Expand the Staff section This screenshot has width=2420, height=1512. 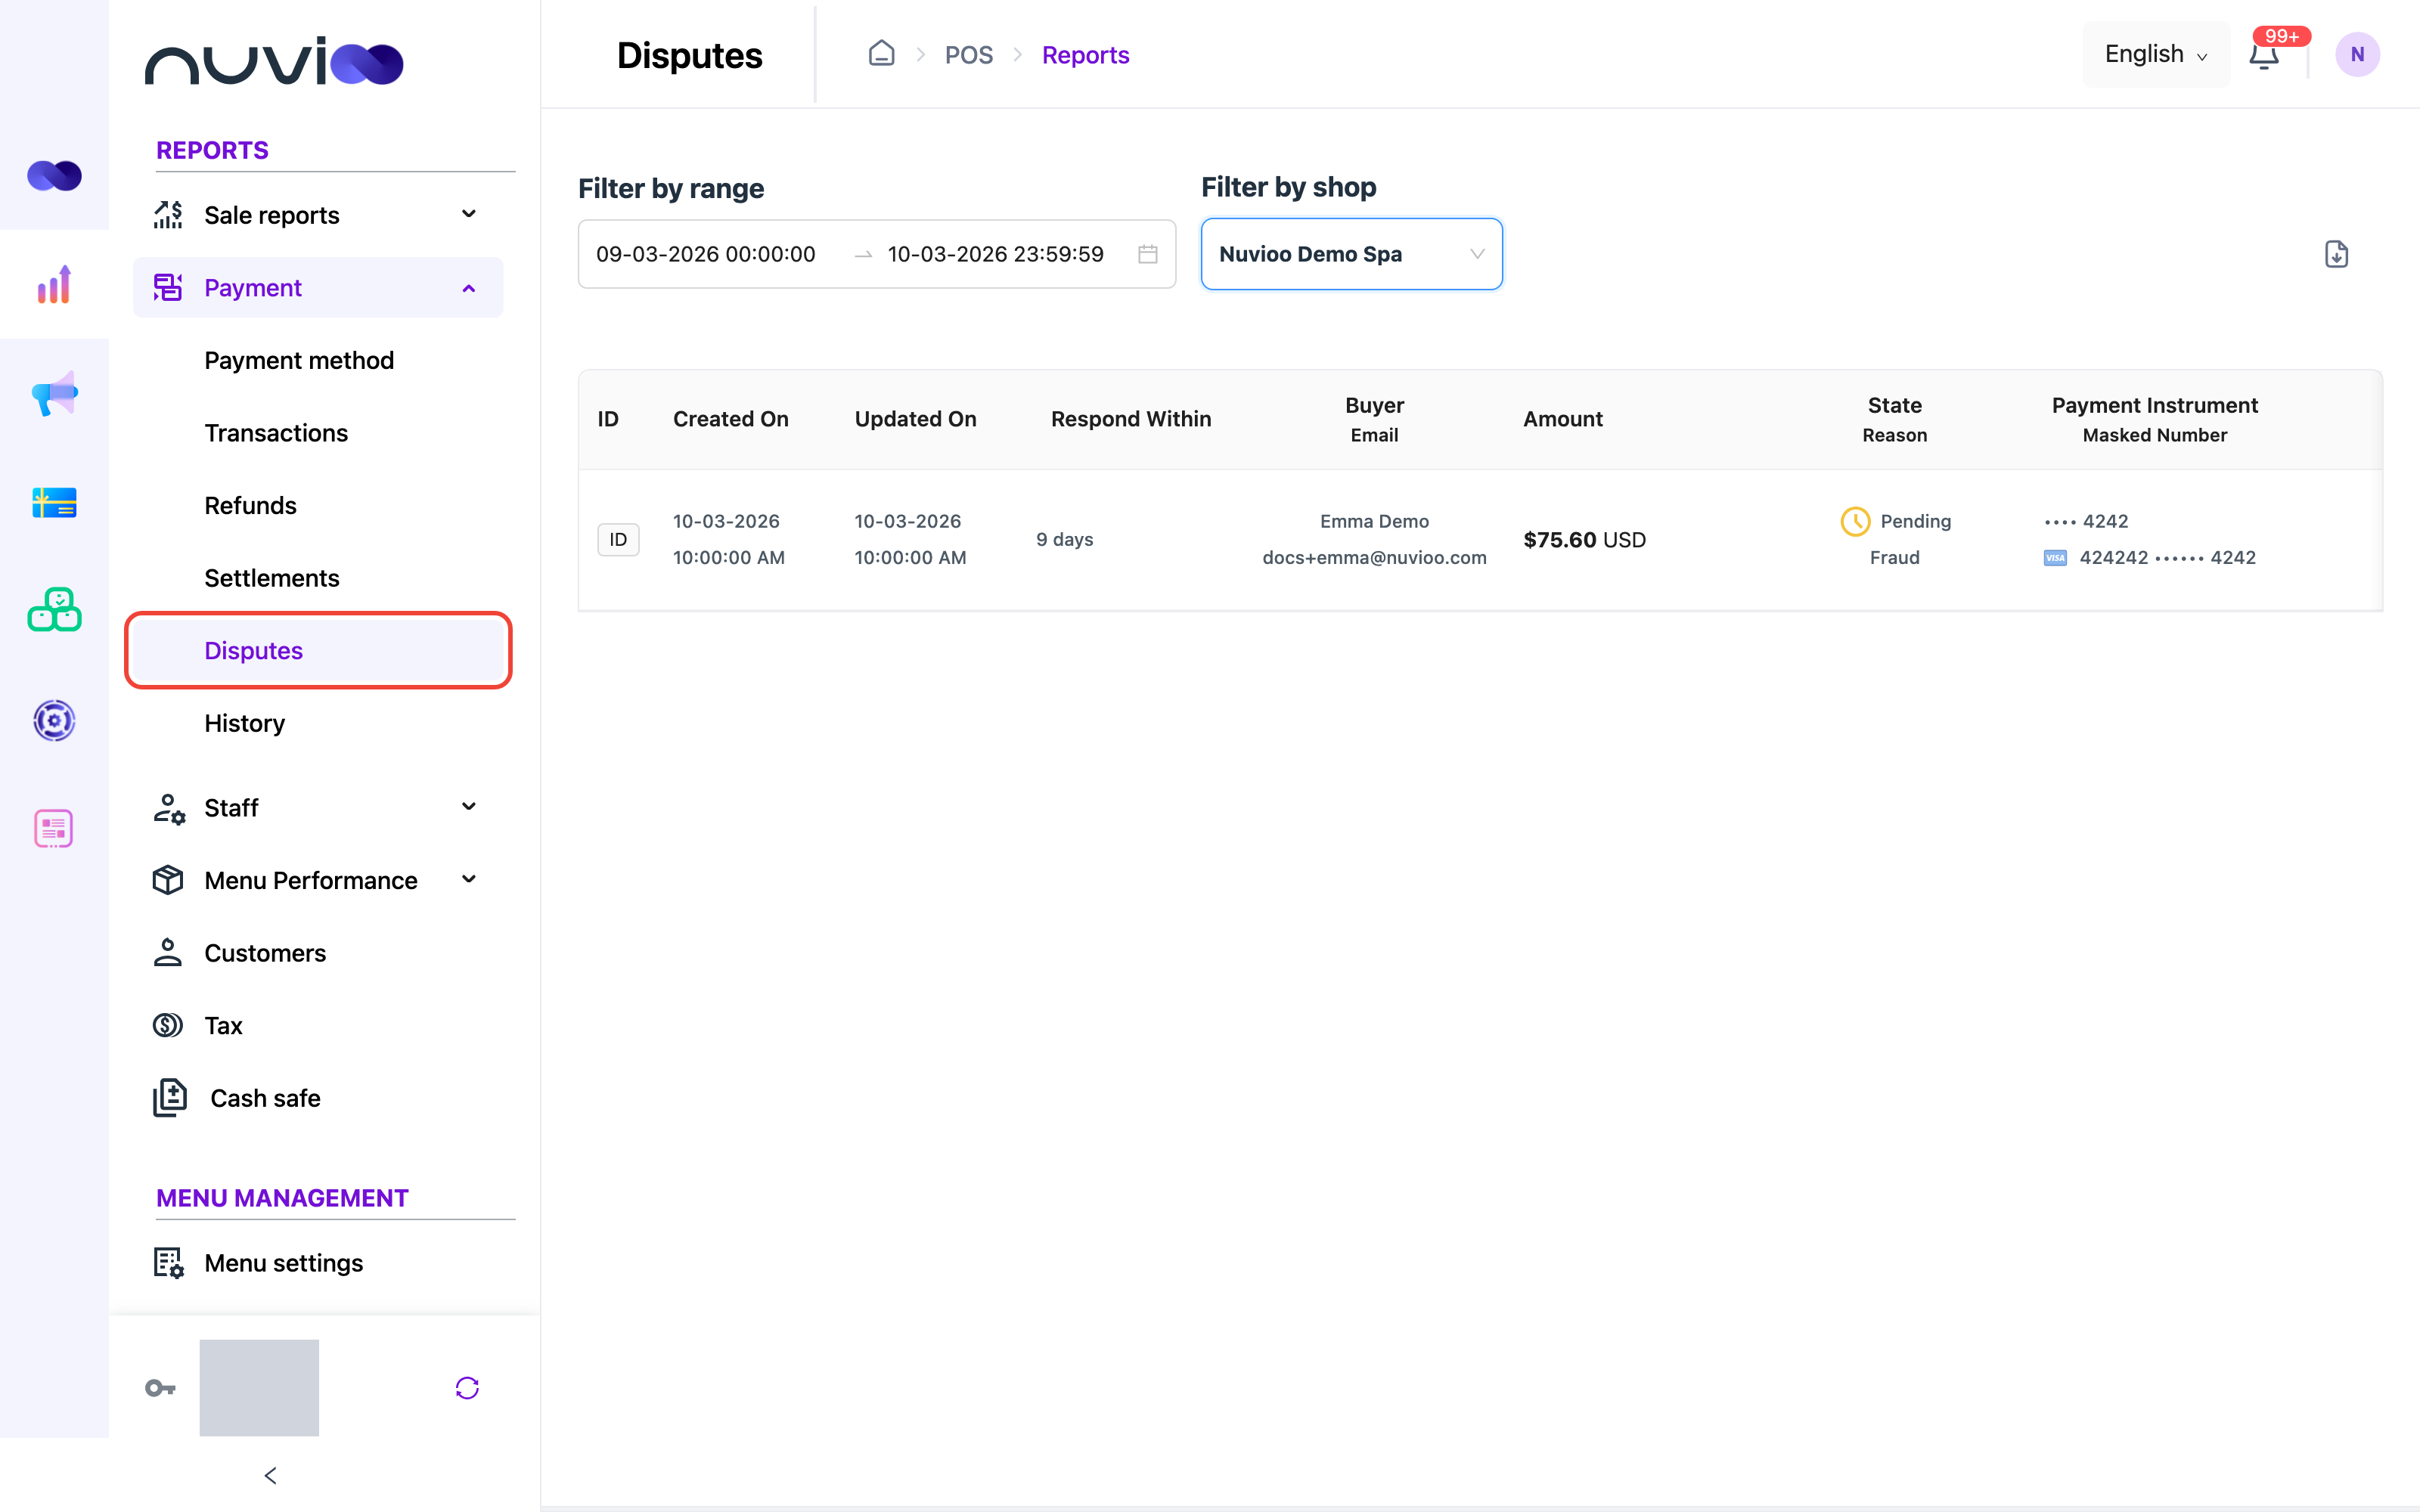coord(318,807)
